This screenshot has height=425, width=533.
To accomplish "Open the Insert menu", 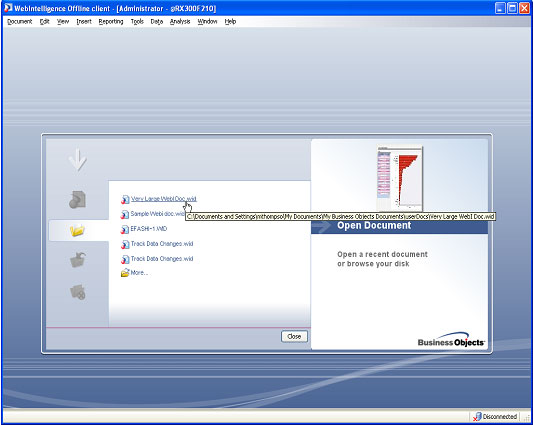I will (84, 21).
